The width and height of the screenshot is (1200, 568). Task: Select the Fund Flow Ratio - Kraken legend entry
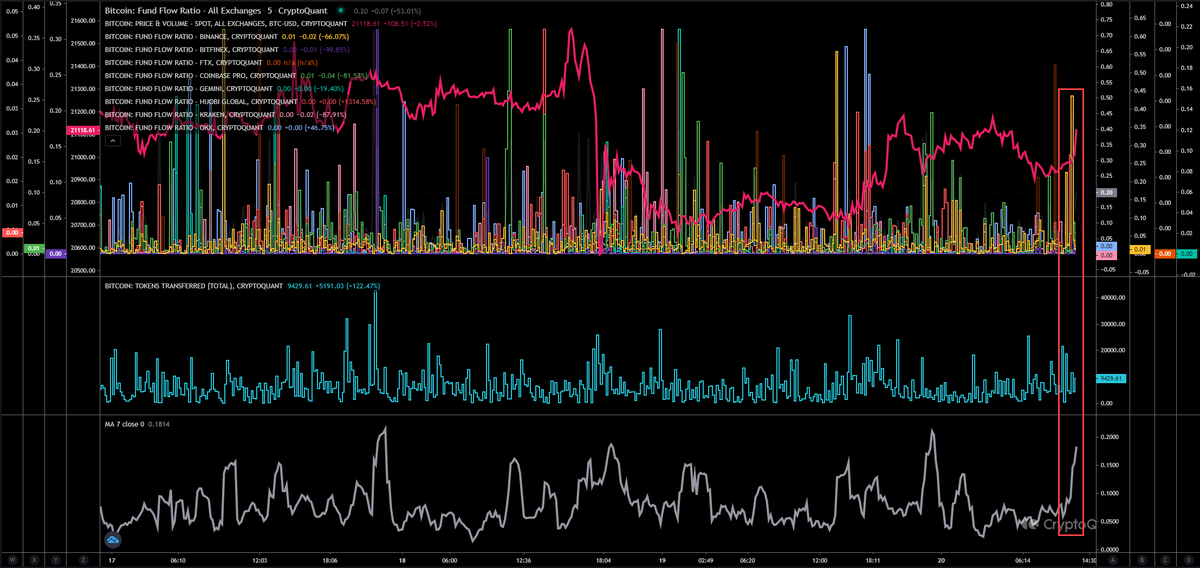click(189, 114)
